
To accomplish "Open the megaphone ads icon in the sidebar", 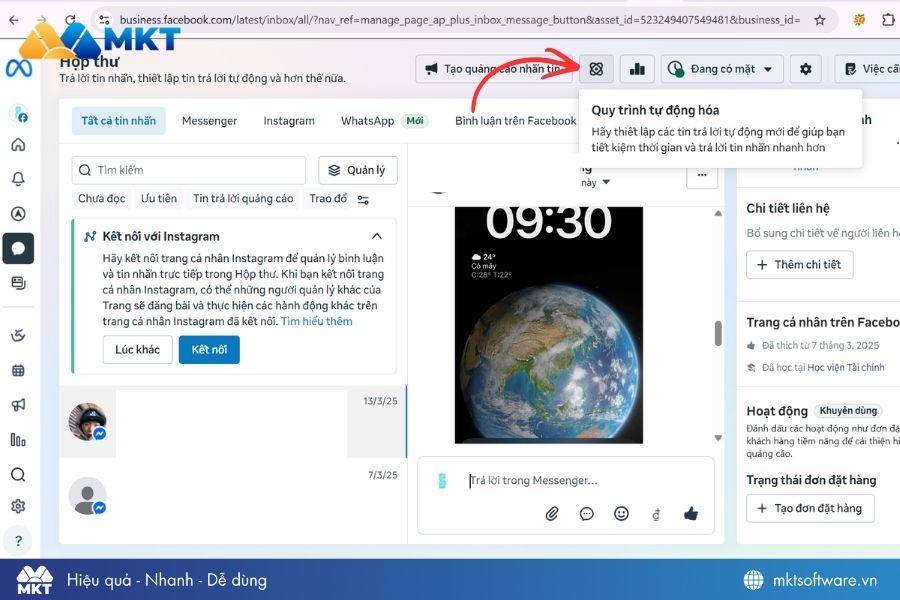I will click(18, 406).
